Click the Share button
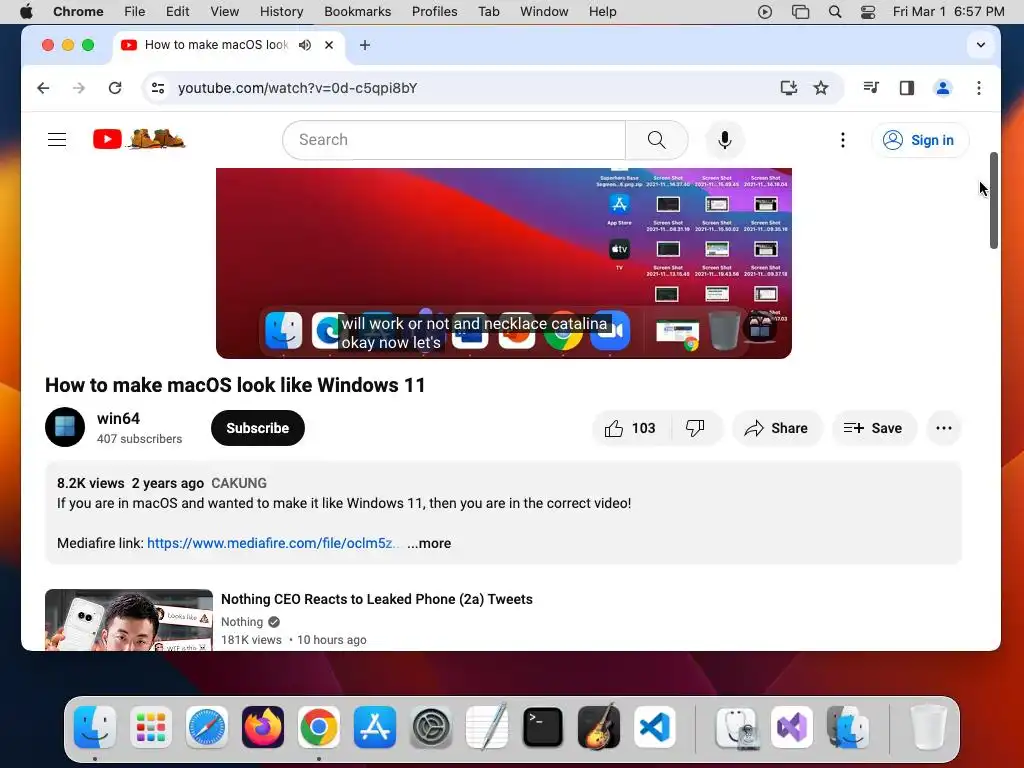Viewport: 1024px width, 768px height. coord(776,428)
